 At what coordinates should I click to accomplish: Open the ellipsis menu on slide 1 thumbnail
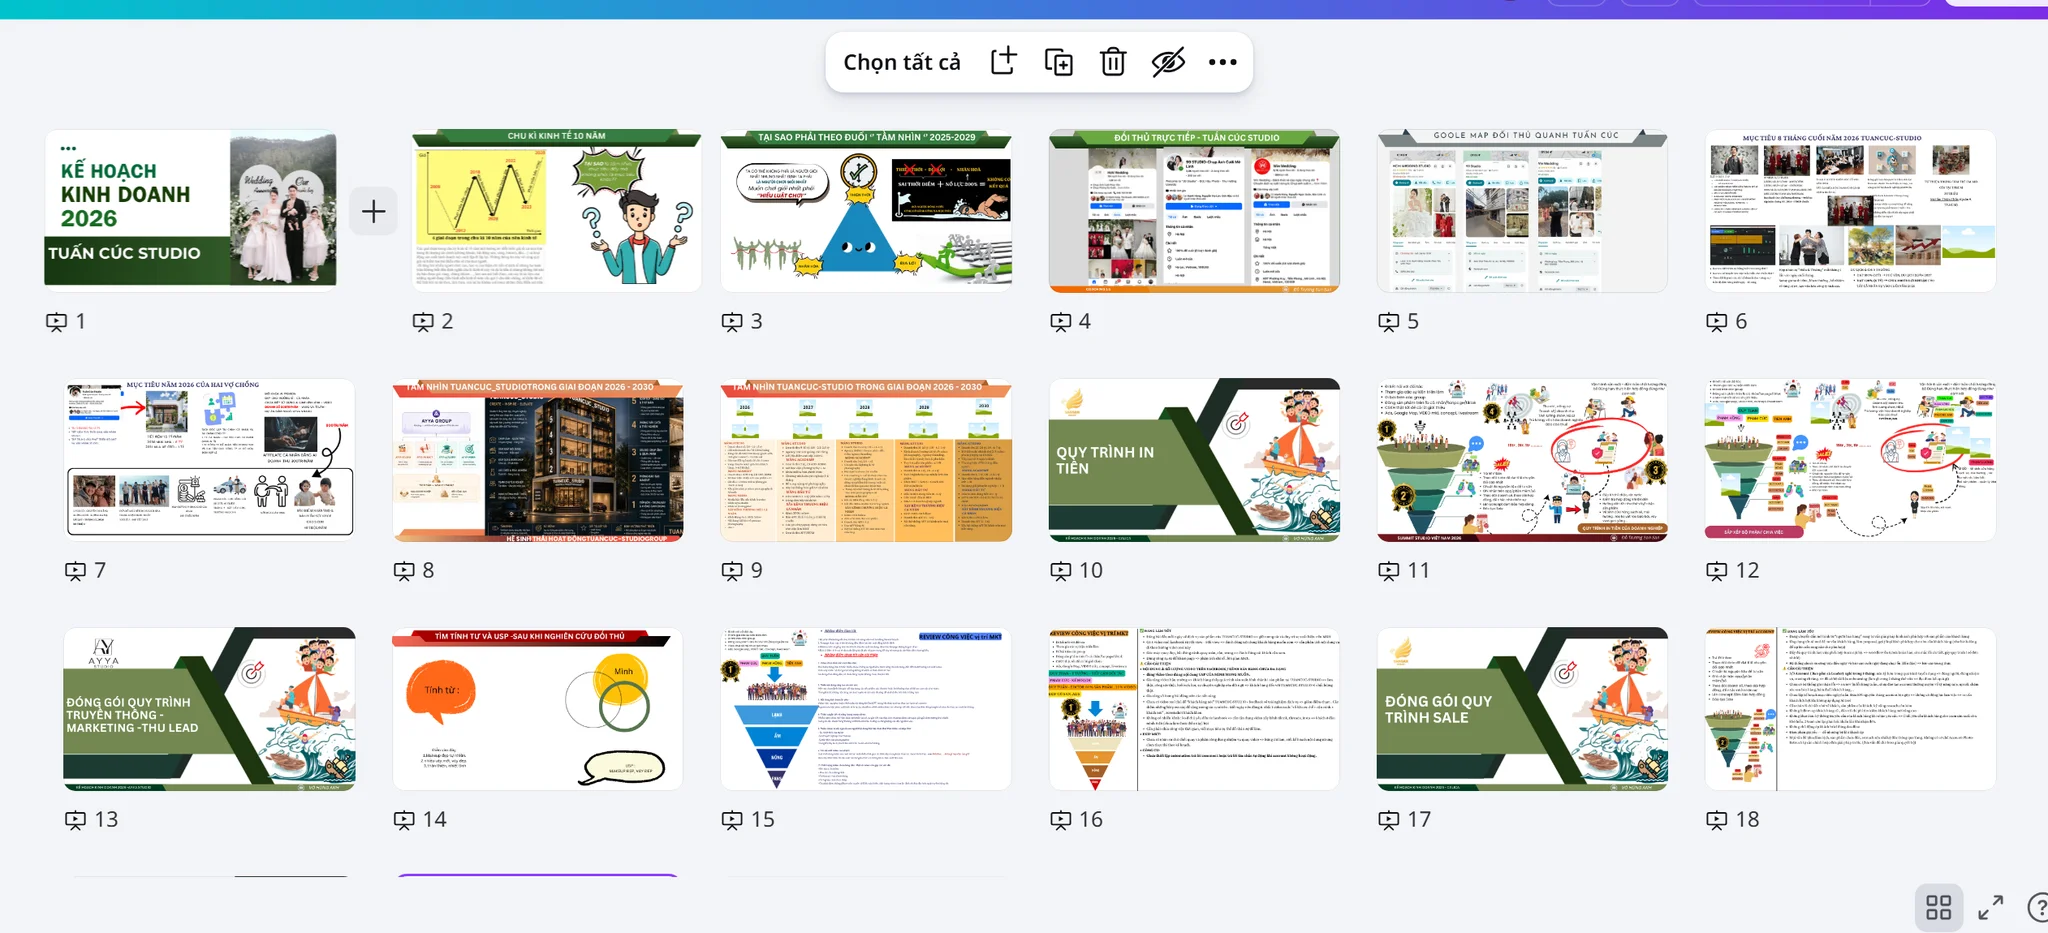point(68,149)
